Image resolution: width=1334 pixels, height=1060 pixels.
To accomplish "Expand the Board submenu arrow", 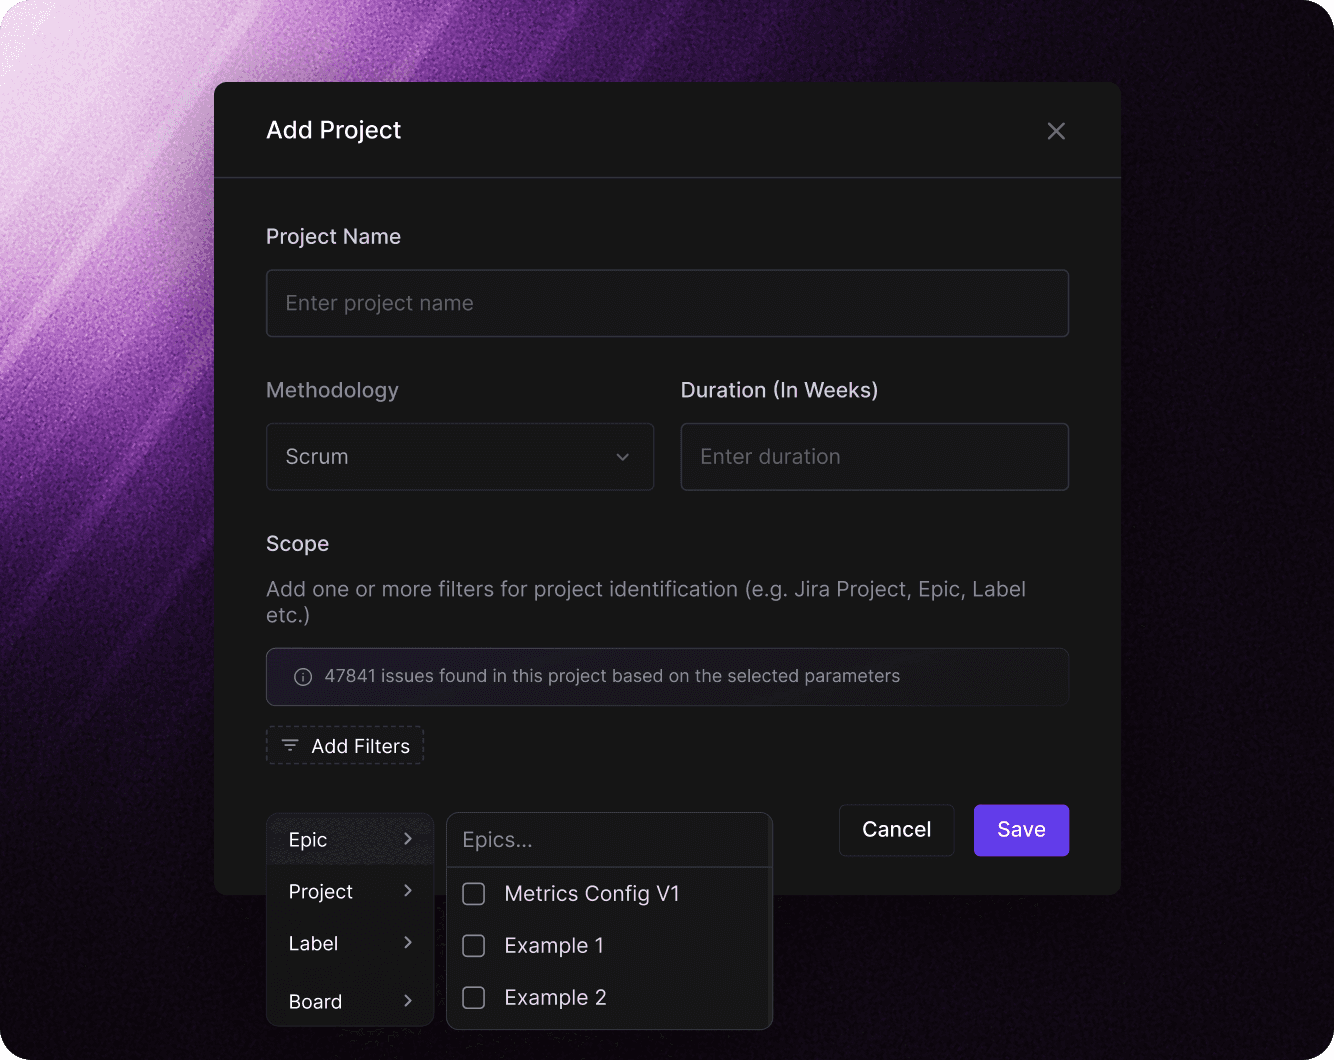I will pyautogui.click(x=408, y=1001).
